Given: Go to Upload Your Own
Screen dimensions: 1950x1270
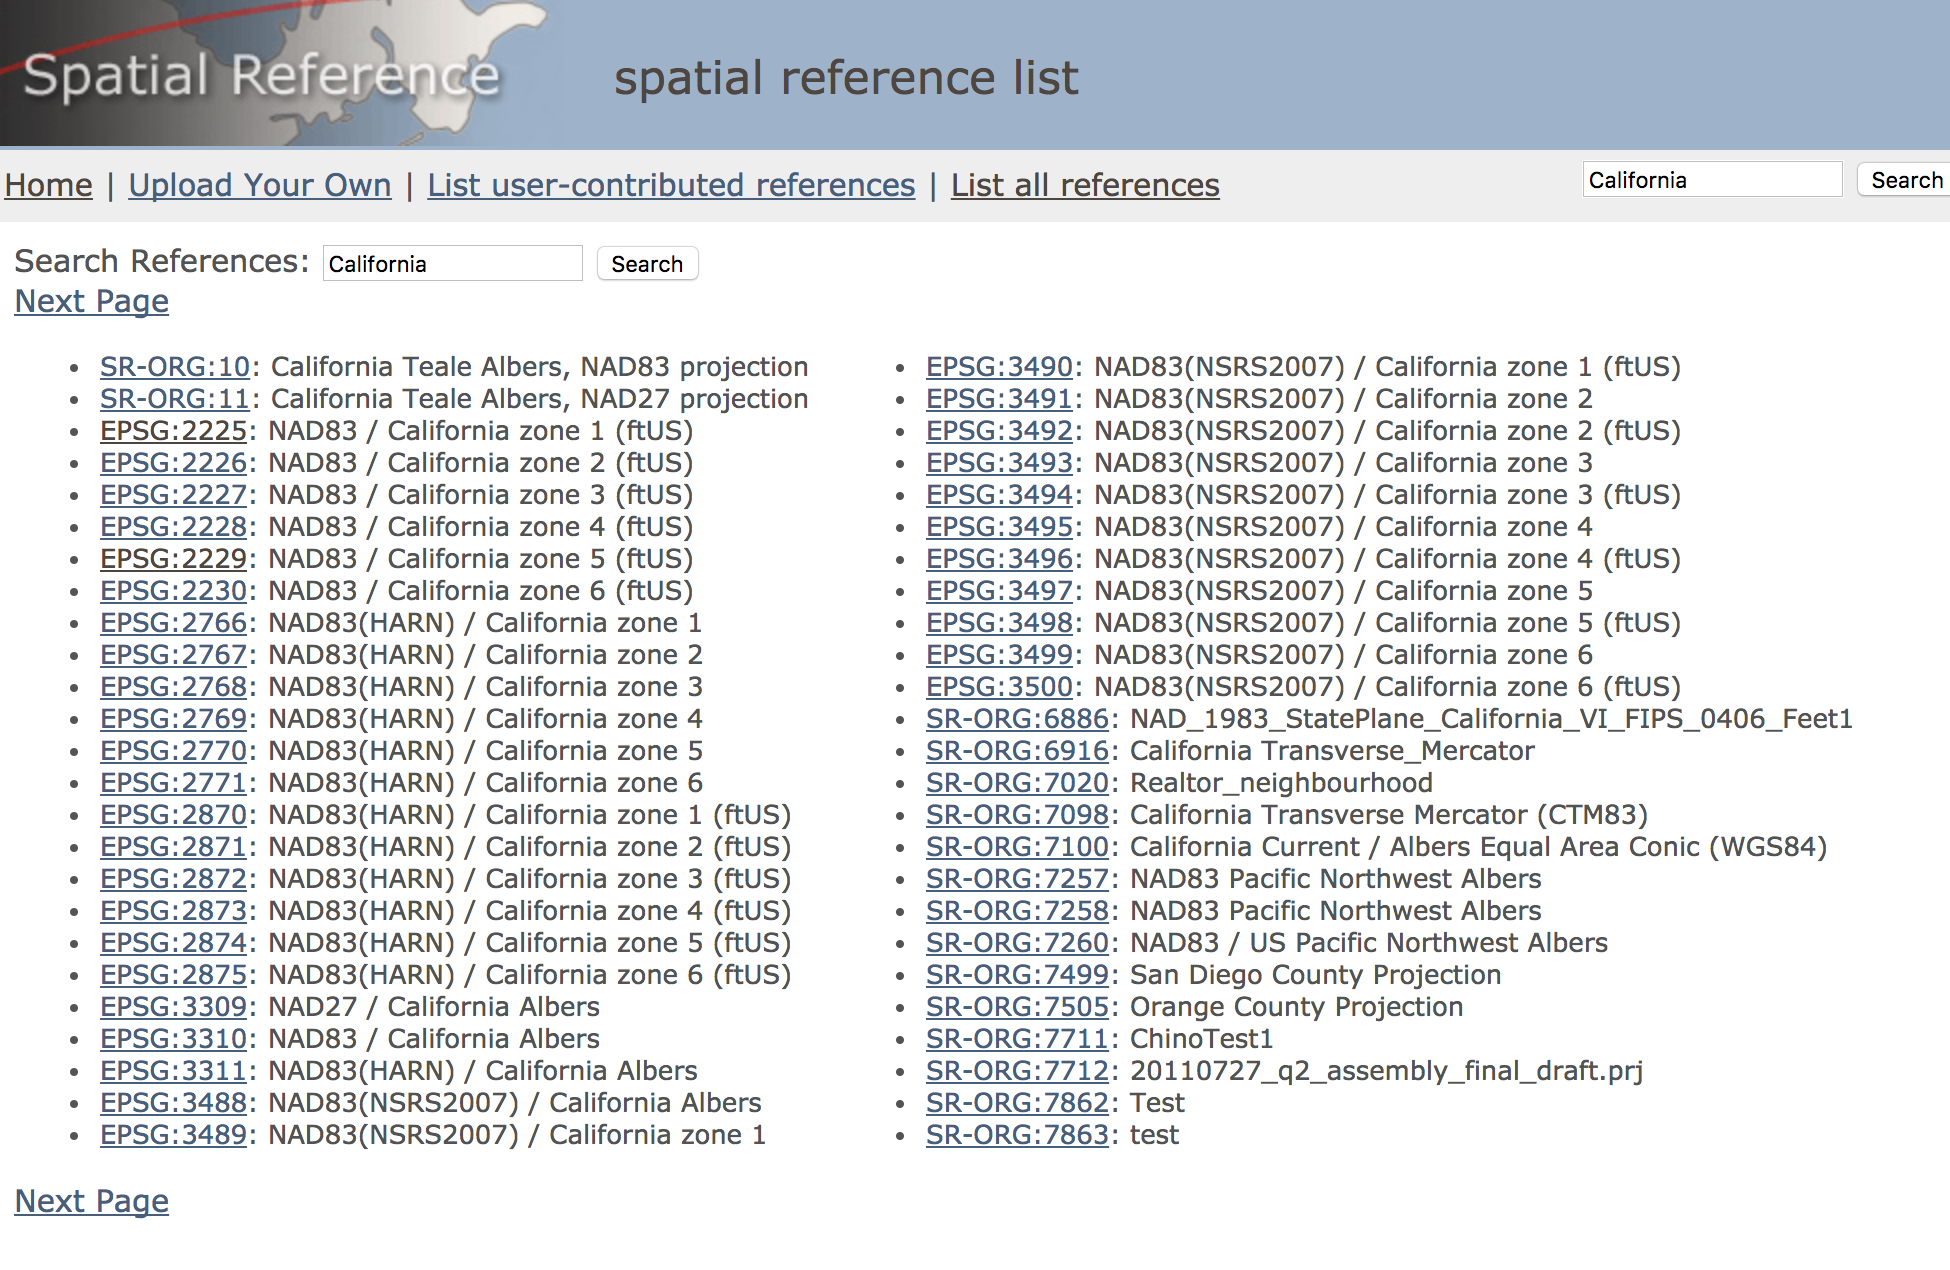Looking at the screenshot, I should 260,185.
